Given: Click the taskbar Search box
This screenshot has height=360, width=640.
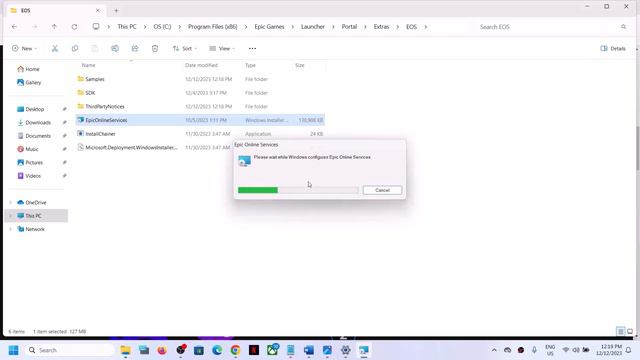Looking at the screenshot, I should pos(70,350).
